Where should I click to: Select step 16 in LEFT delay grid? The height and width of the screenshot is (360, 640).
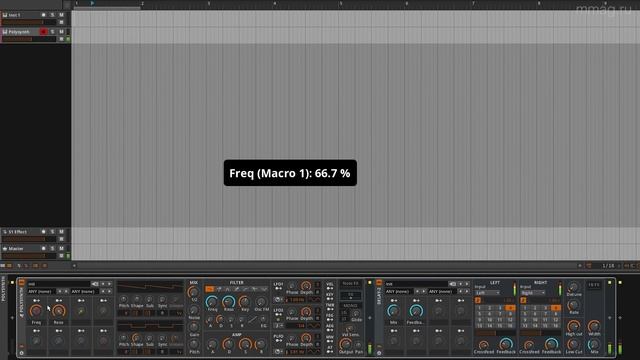click(510, 325)
